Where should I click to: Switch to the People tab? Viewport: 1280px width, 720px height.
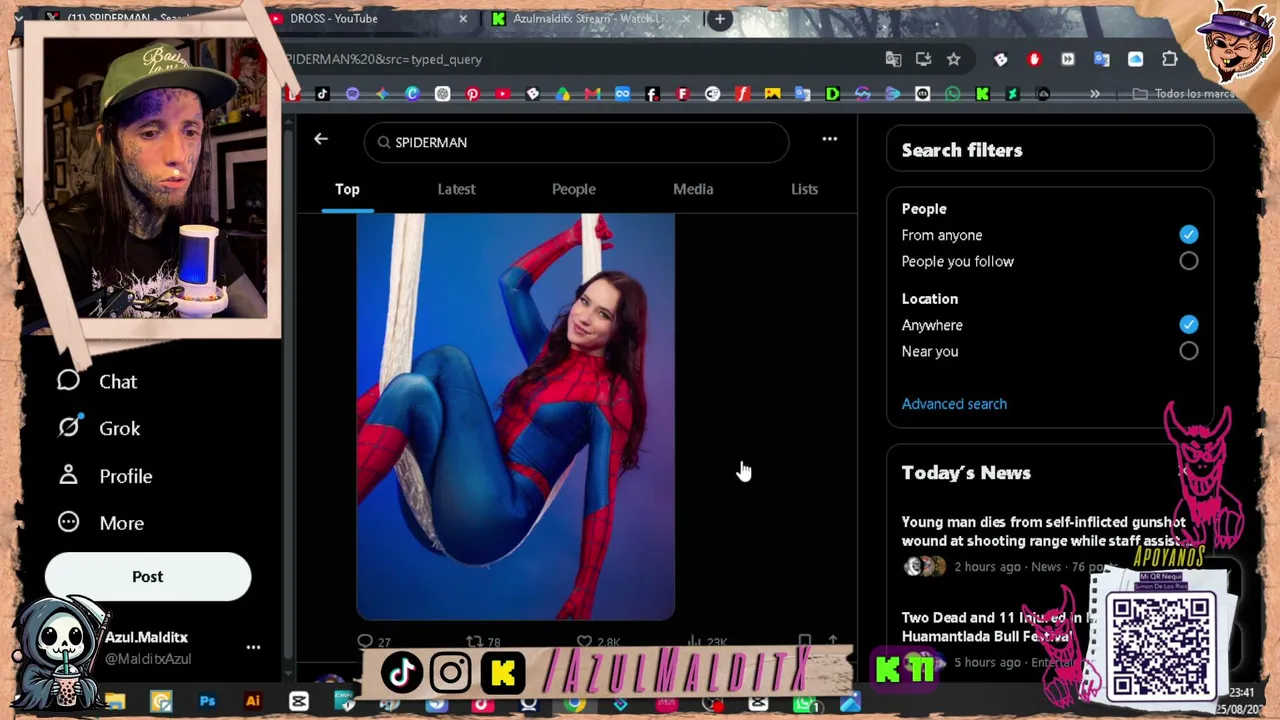[573, 189]
